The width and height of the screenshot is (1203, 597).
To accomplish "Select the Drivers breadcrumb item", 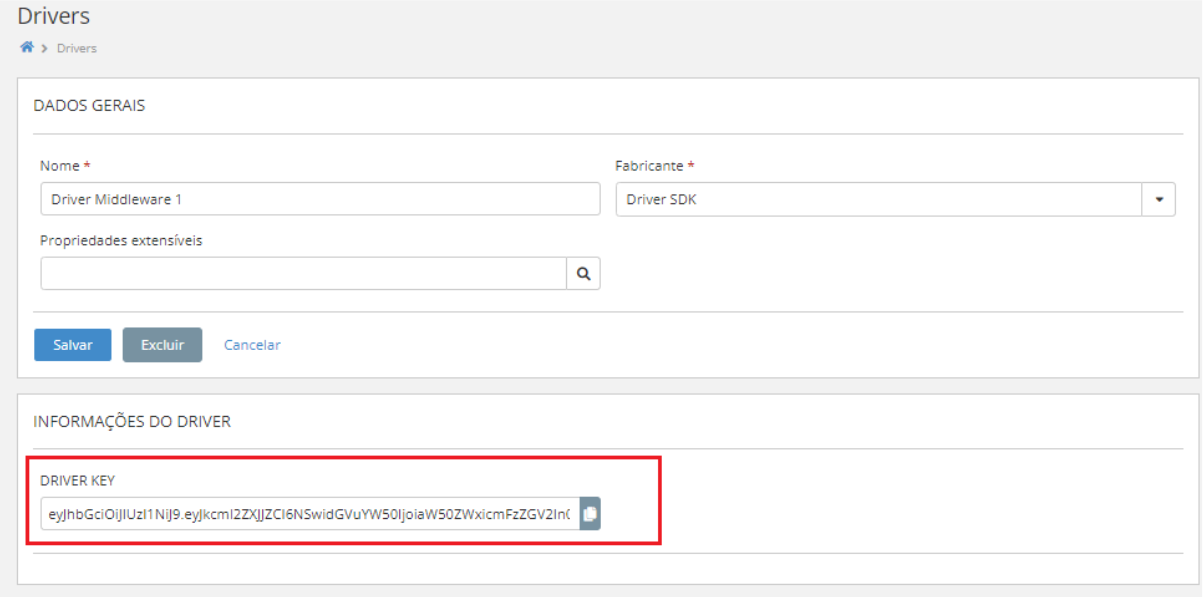I will click(x=77, y=48).
